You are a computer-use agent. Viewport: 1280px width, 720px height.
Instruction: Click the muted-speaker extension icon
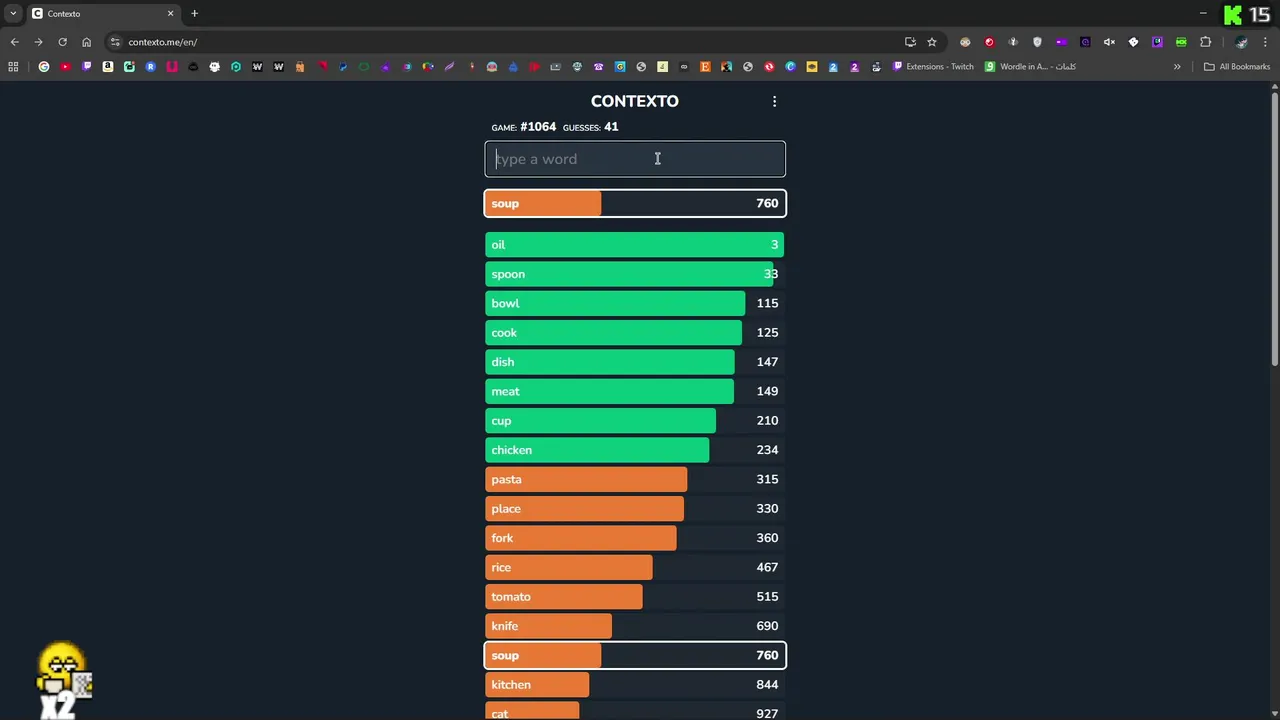1109,42
